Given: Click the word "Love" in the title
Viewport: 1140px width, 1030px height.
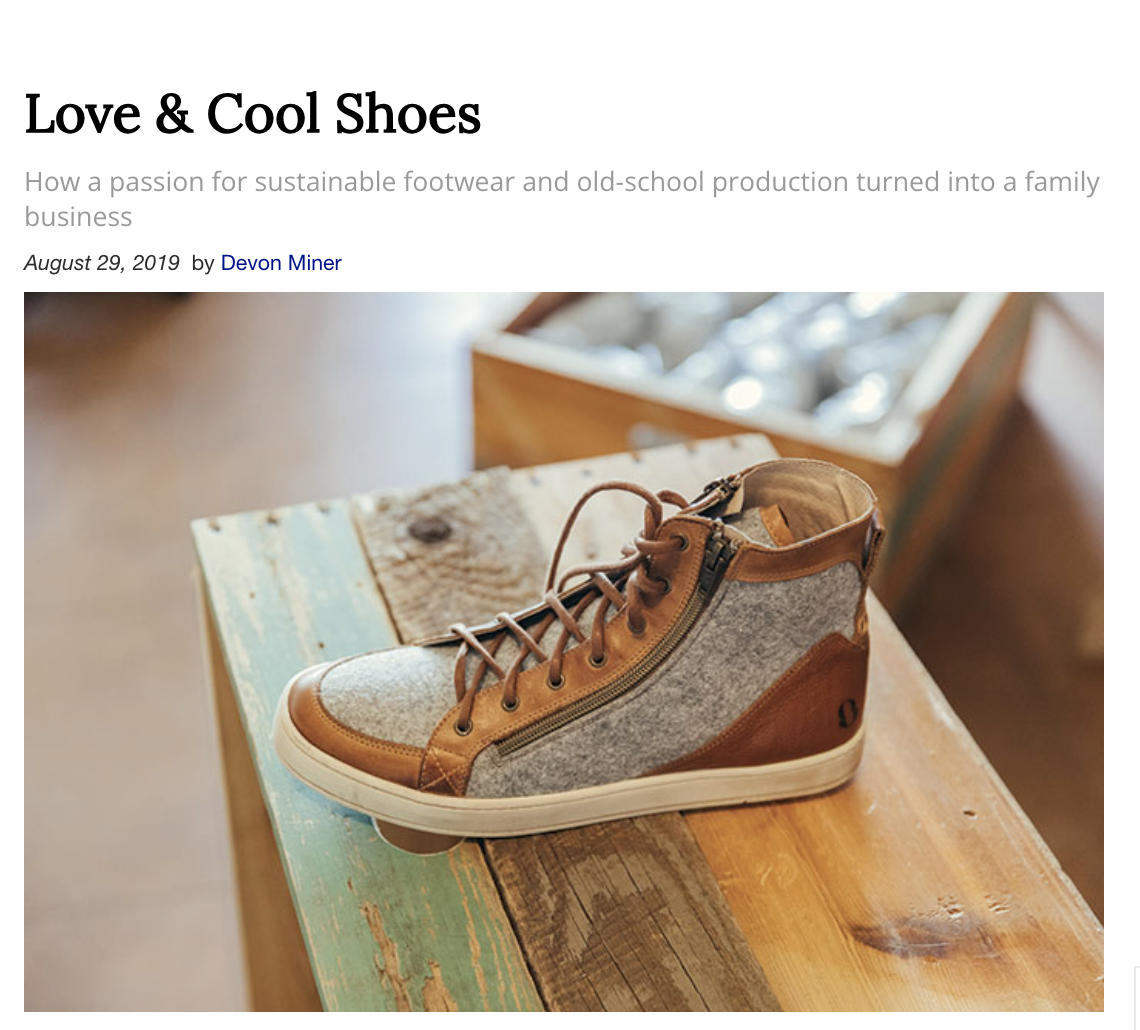Looking at the screenshot, I should pos(83,114).
